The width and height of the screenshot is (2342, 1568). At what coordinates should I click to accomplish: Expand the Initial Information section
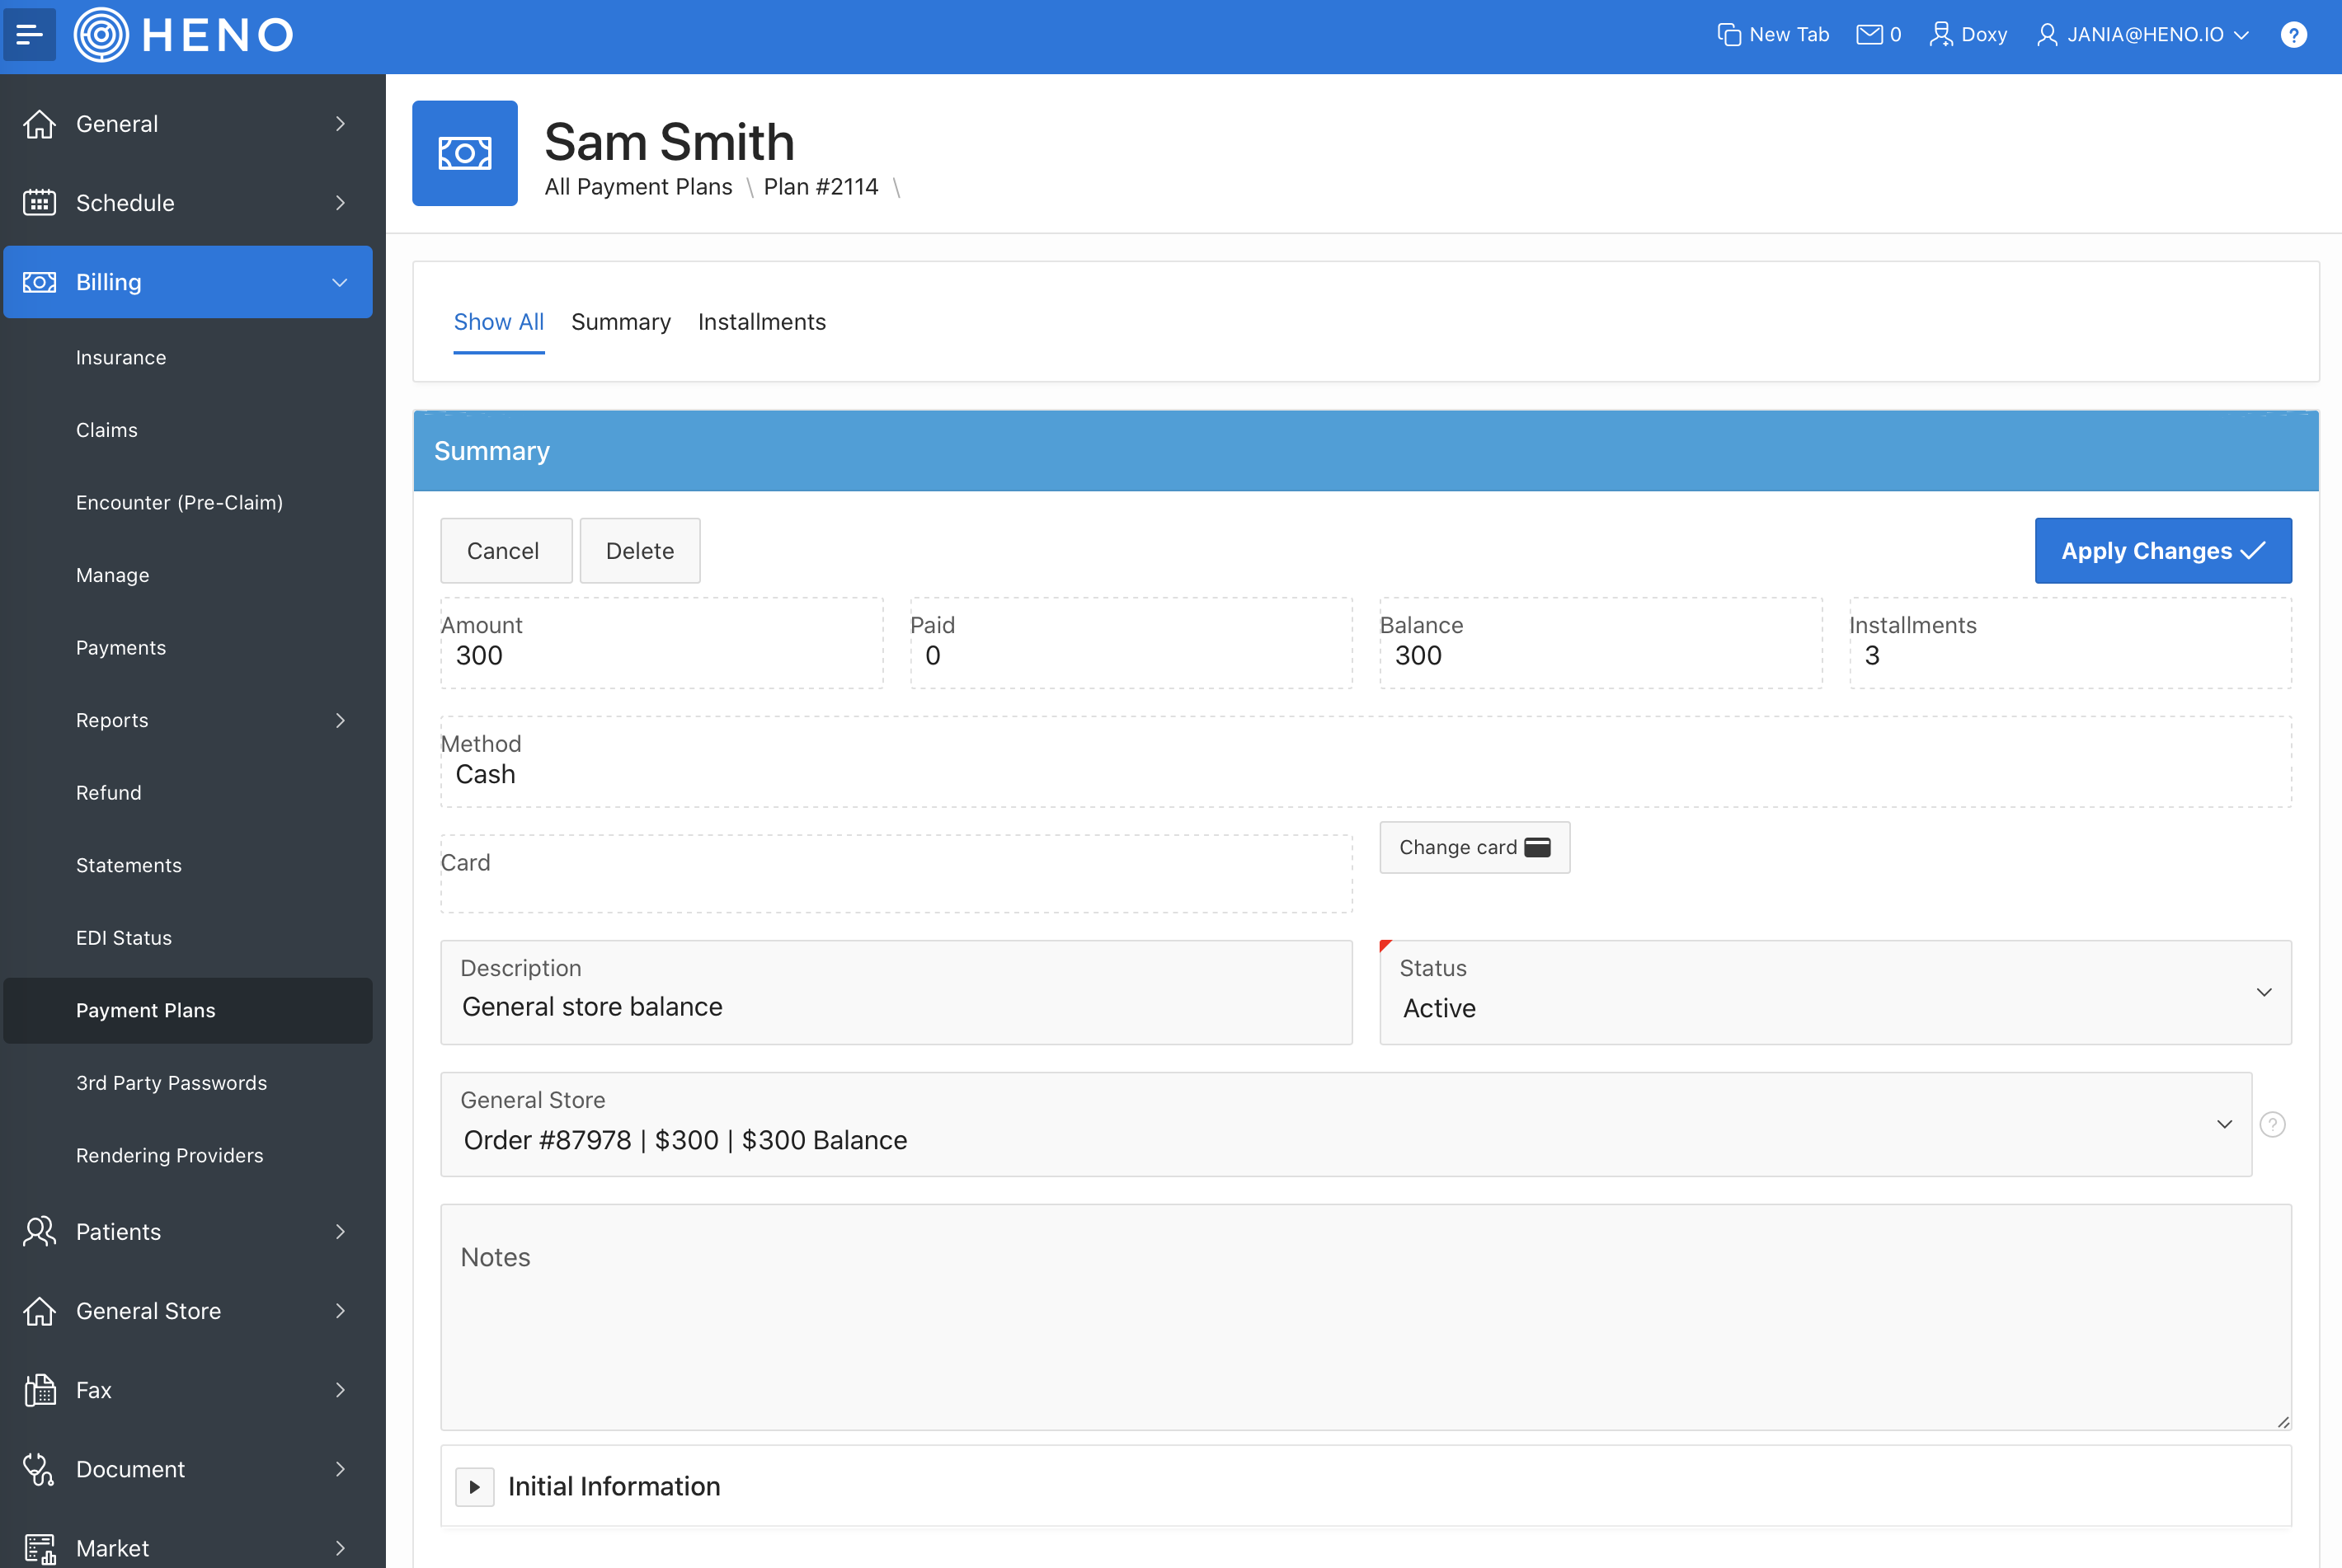(x=475, y=1487)
